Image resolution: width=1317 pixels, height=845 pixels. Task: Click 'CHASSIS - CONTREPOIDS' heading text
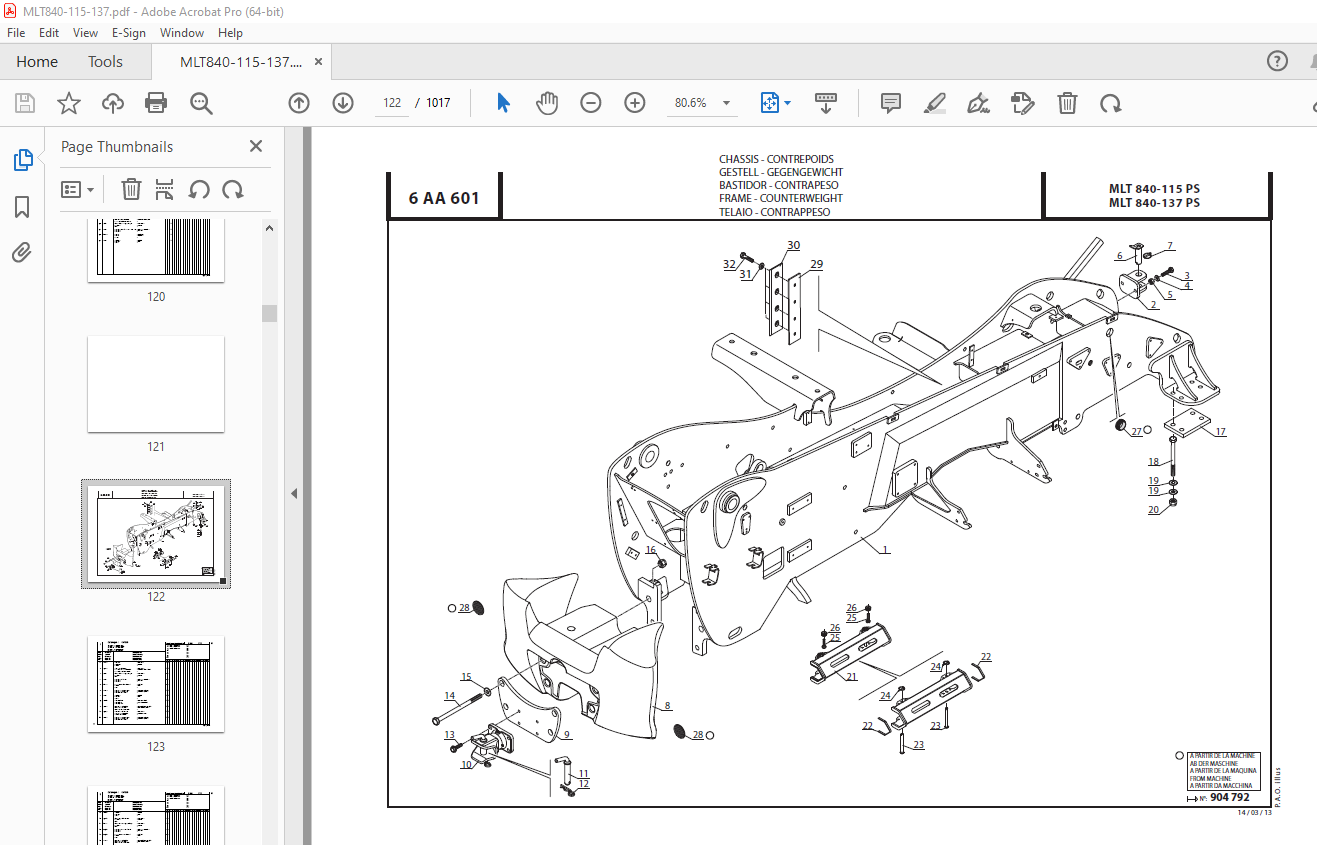pos(776,159)
